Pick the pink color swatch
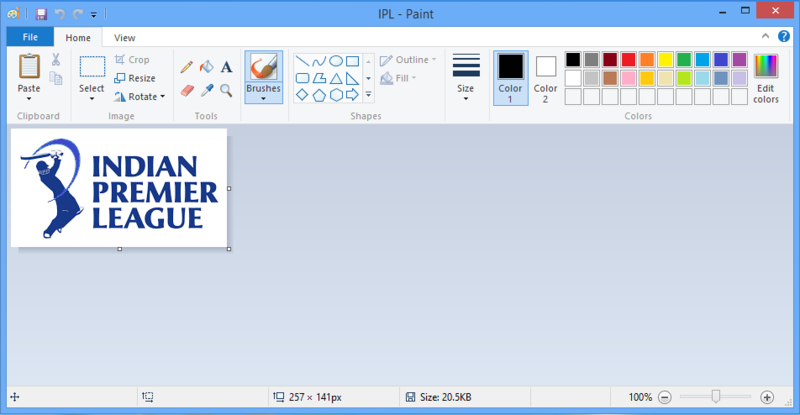 point(629,78)
